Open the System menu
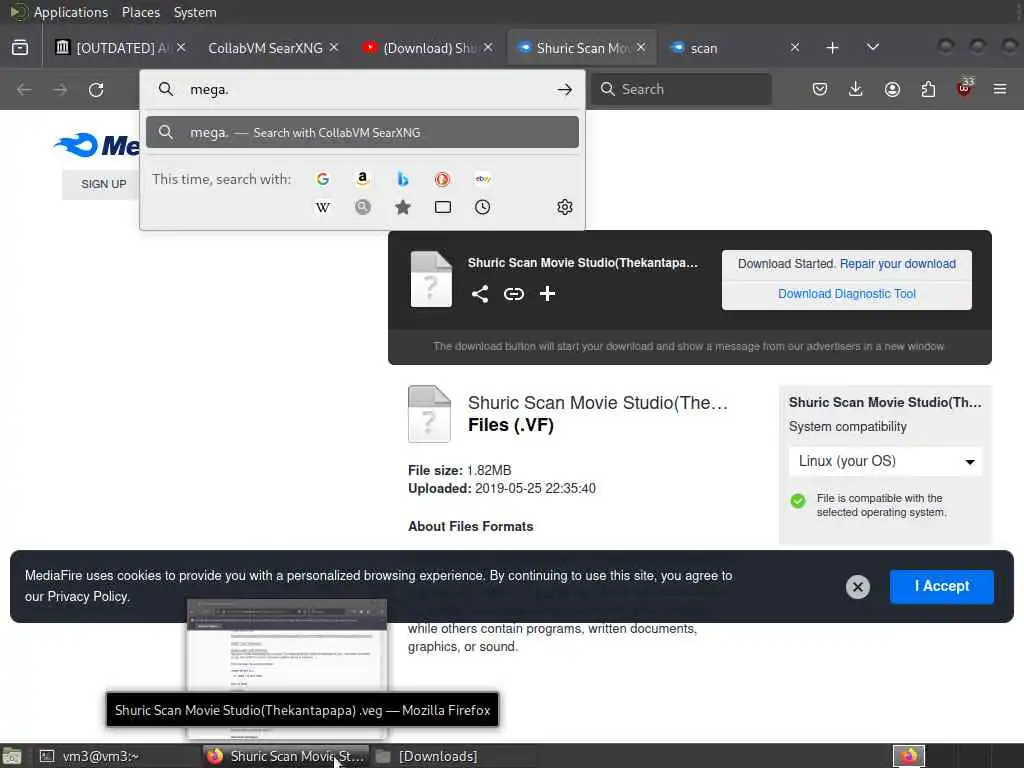This screenshot has height=768, width=1024. coord(195,12)
